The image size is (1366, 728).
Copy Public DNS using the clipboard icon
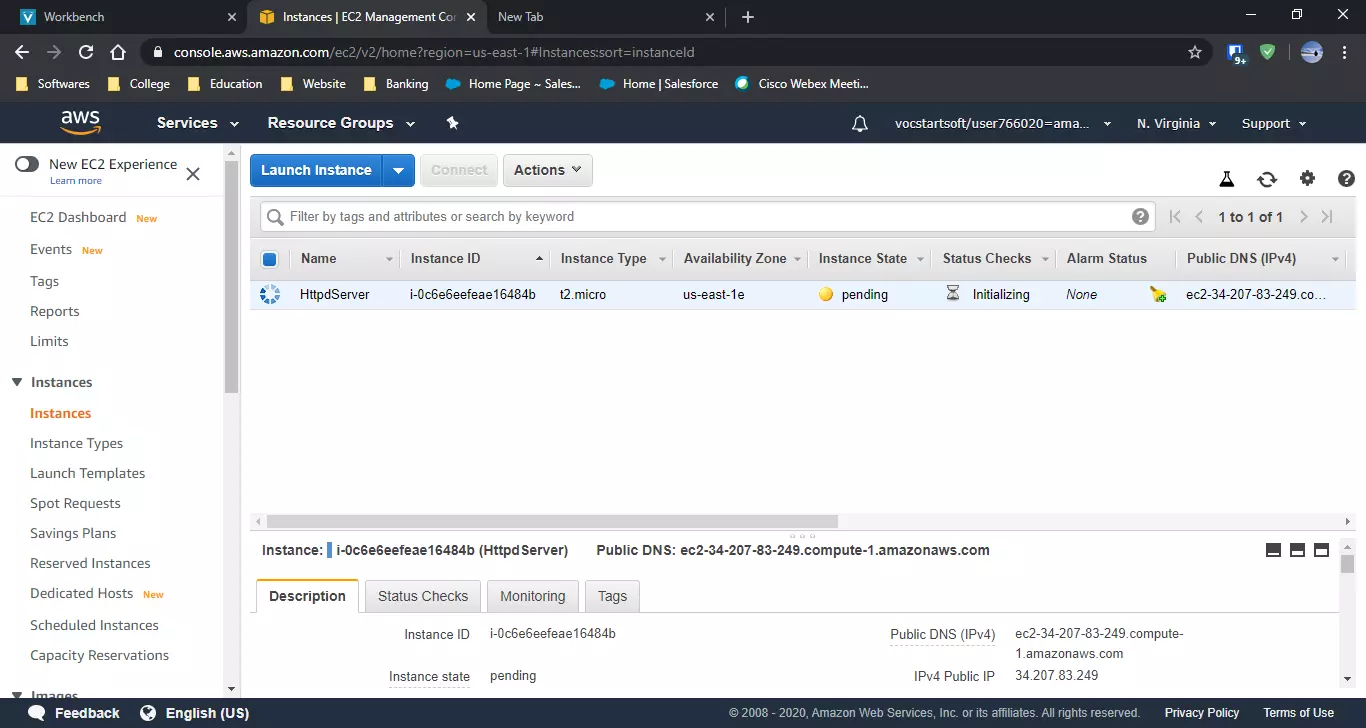click(328, 549)
